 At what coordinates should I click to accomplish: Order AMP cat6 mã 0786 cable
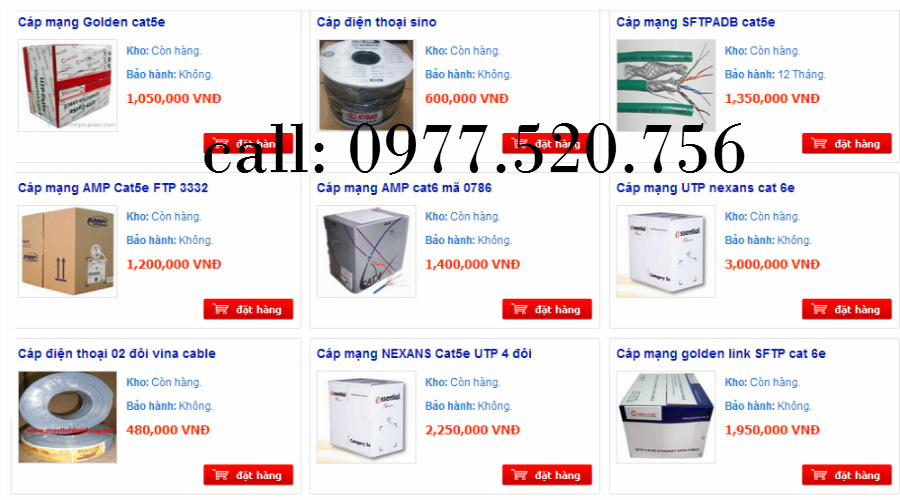pos(547,309)
